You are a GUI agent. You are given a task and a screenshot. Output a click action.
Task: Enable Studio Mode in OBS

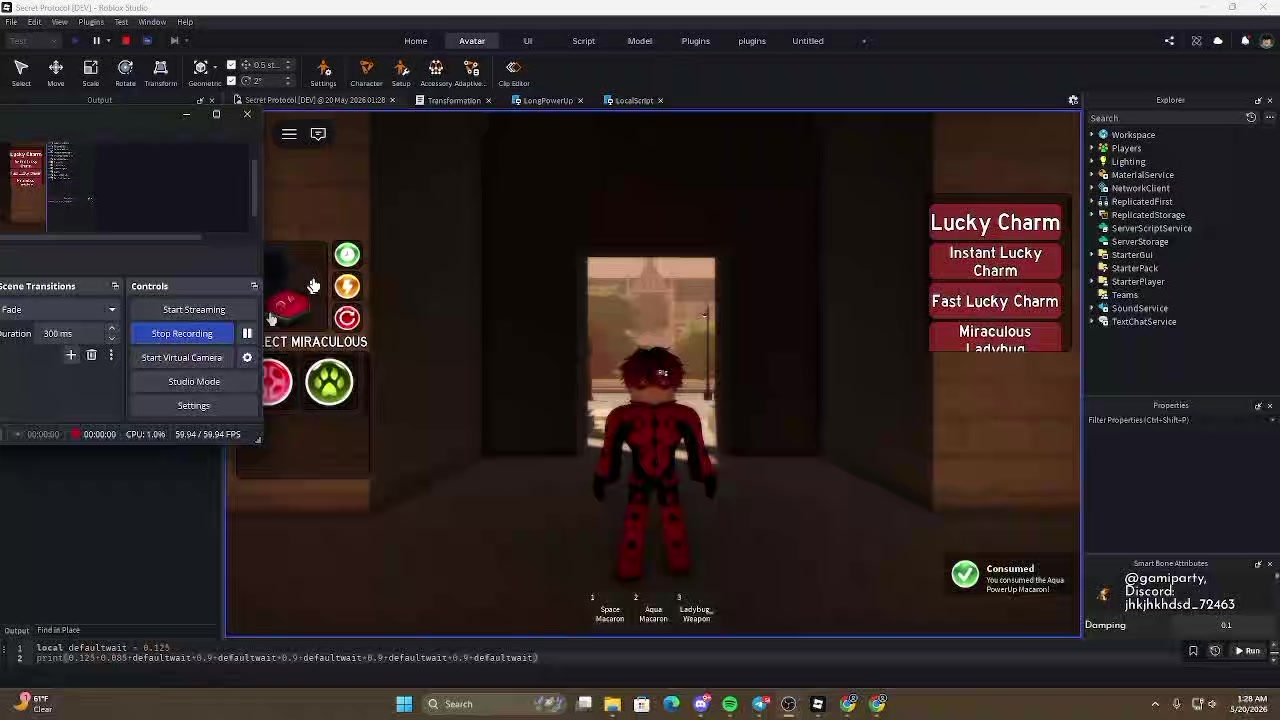point(194,382)
